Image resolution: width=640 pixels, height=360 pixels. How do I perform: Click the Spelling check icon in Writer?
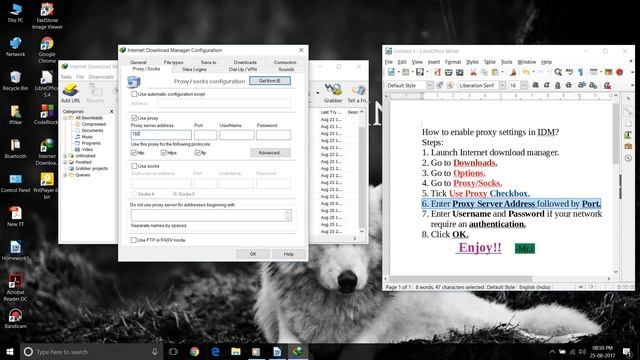pyautogui.click(x=569, y=72)
